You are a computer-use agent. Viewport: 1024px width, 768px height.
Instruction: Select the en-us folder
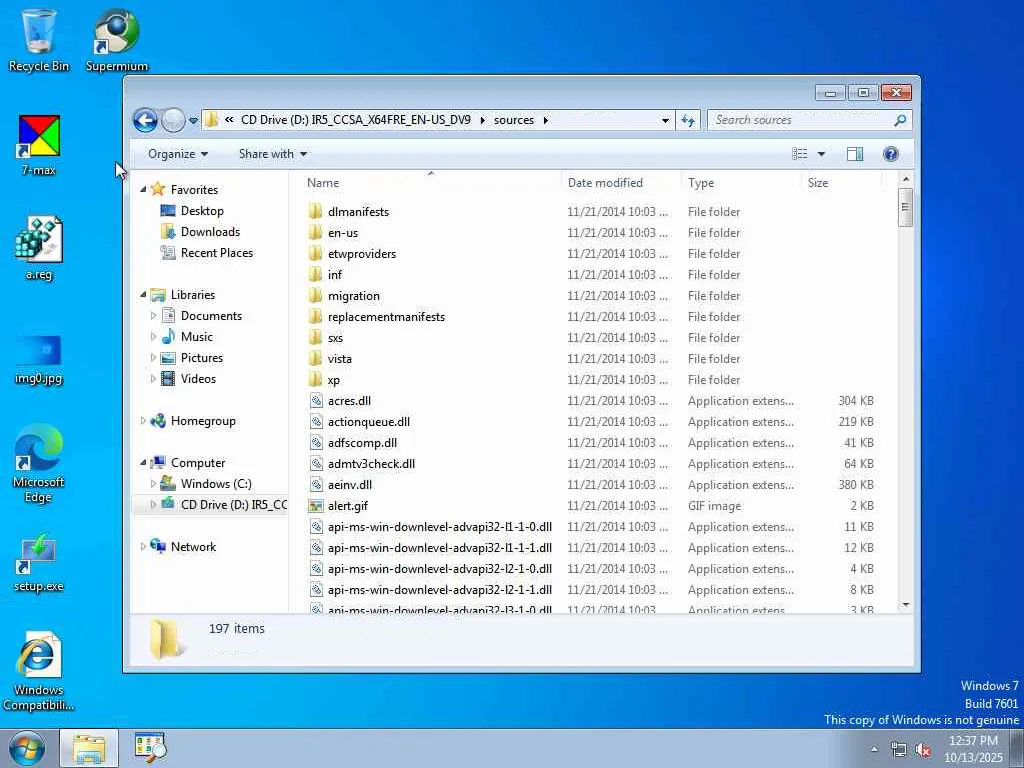(343, 232)
